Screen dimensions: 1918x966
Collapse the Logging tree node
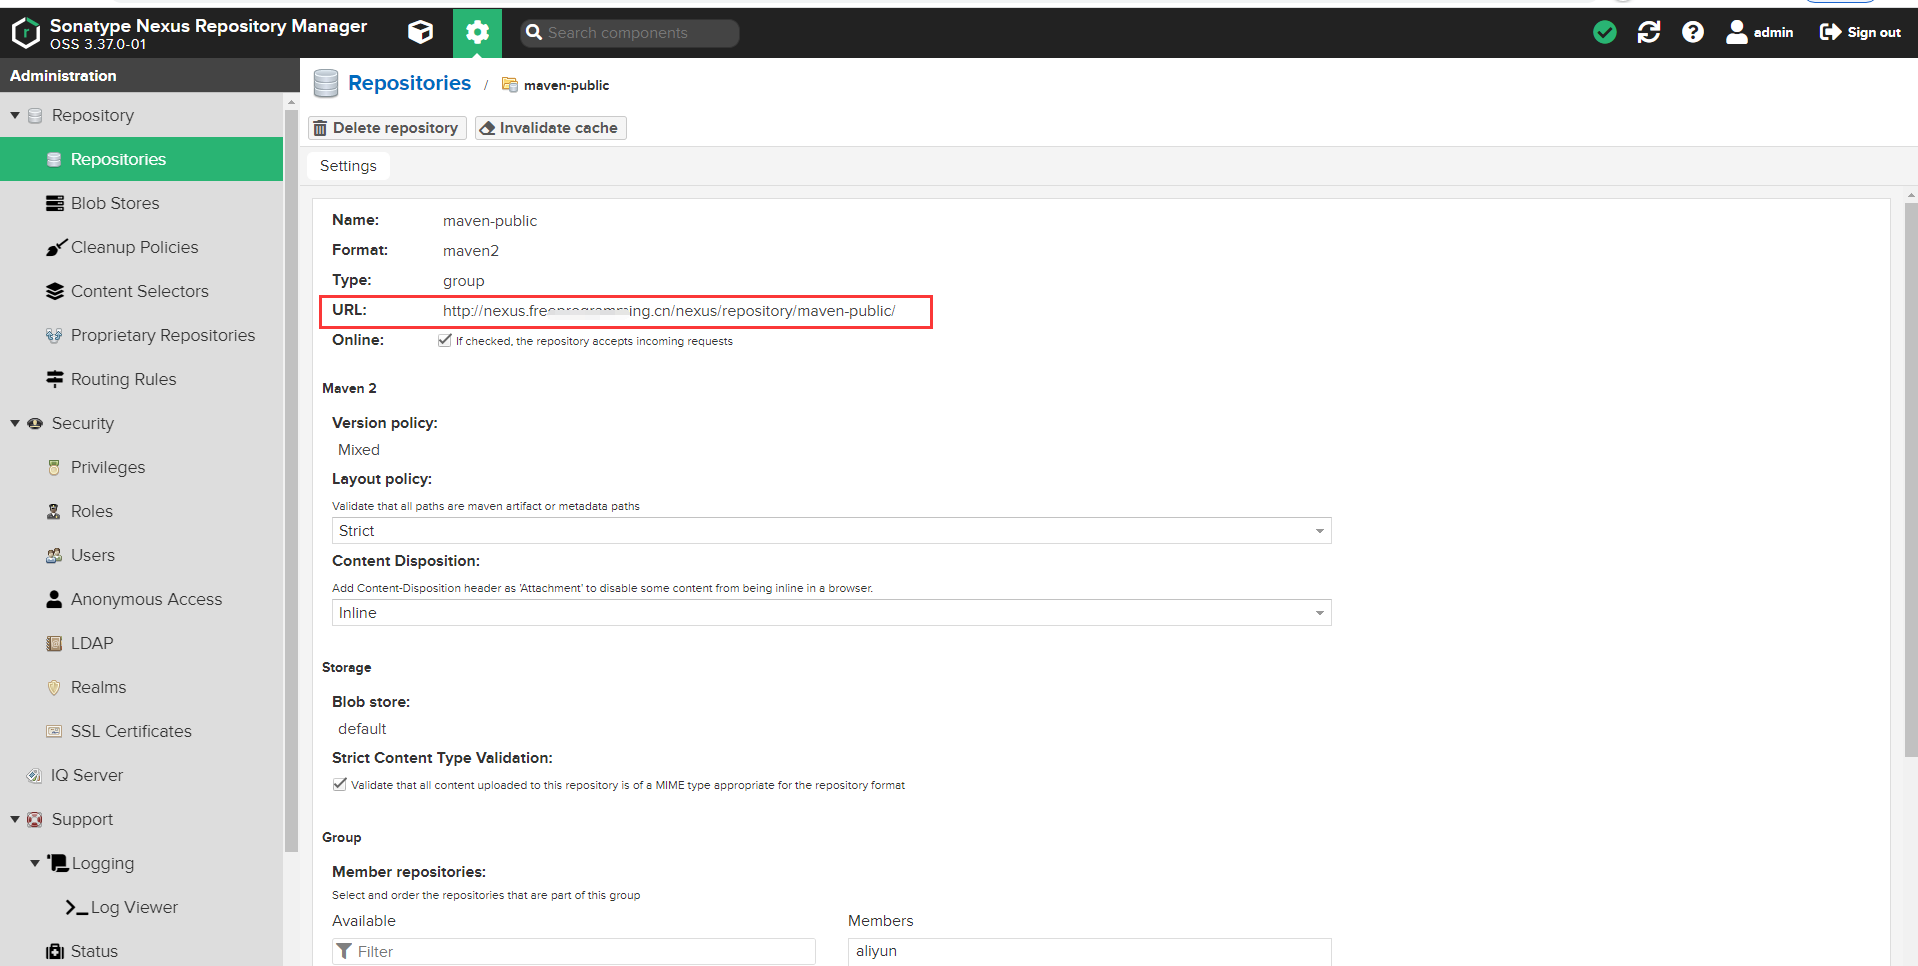tap(35, 864)
